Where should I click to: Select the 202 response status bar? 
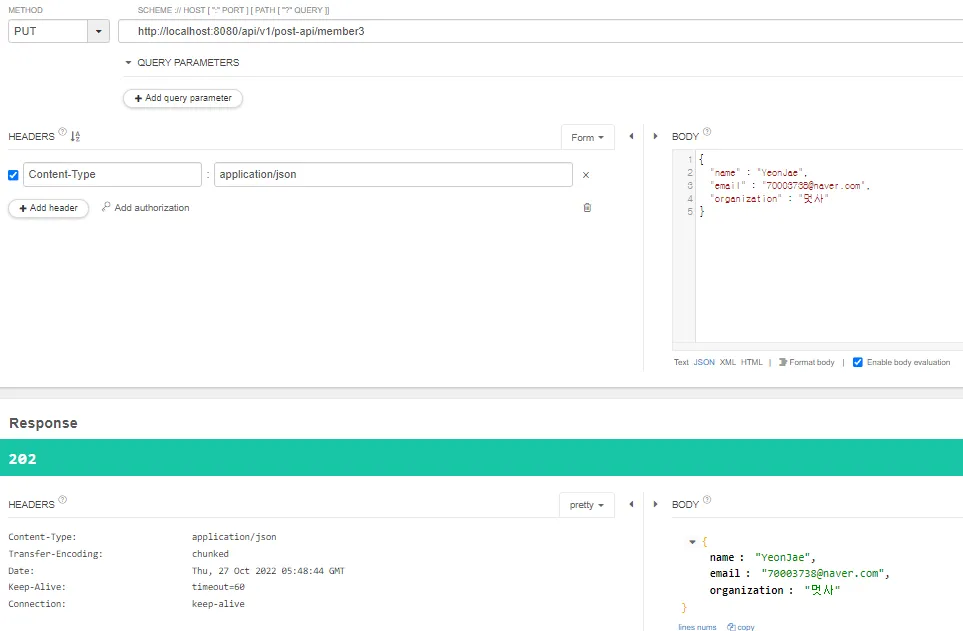click(x=482, y=458)
